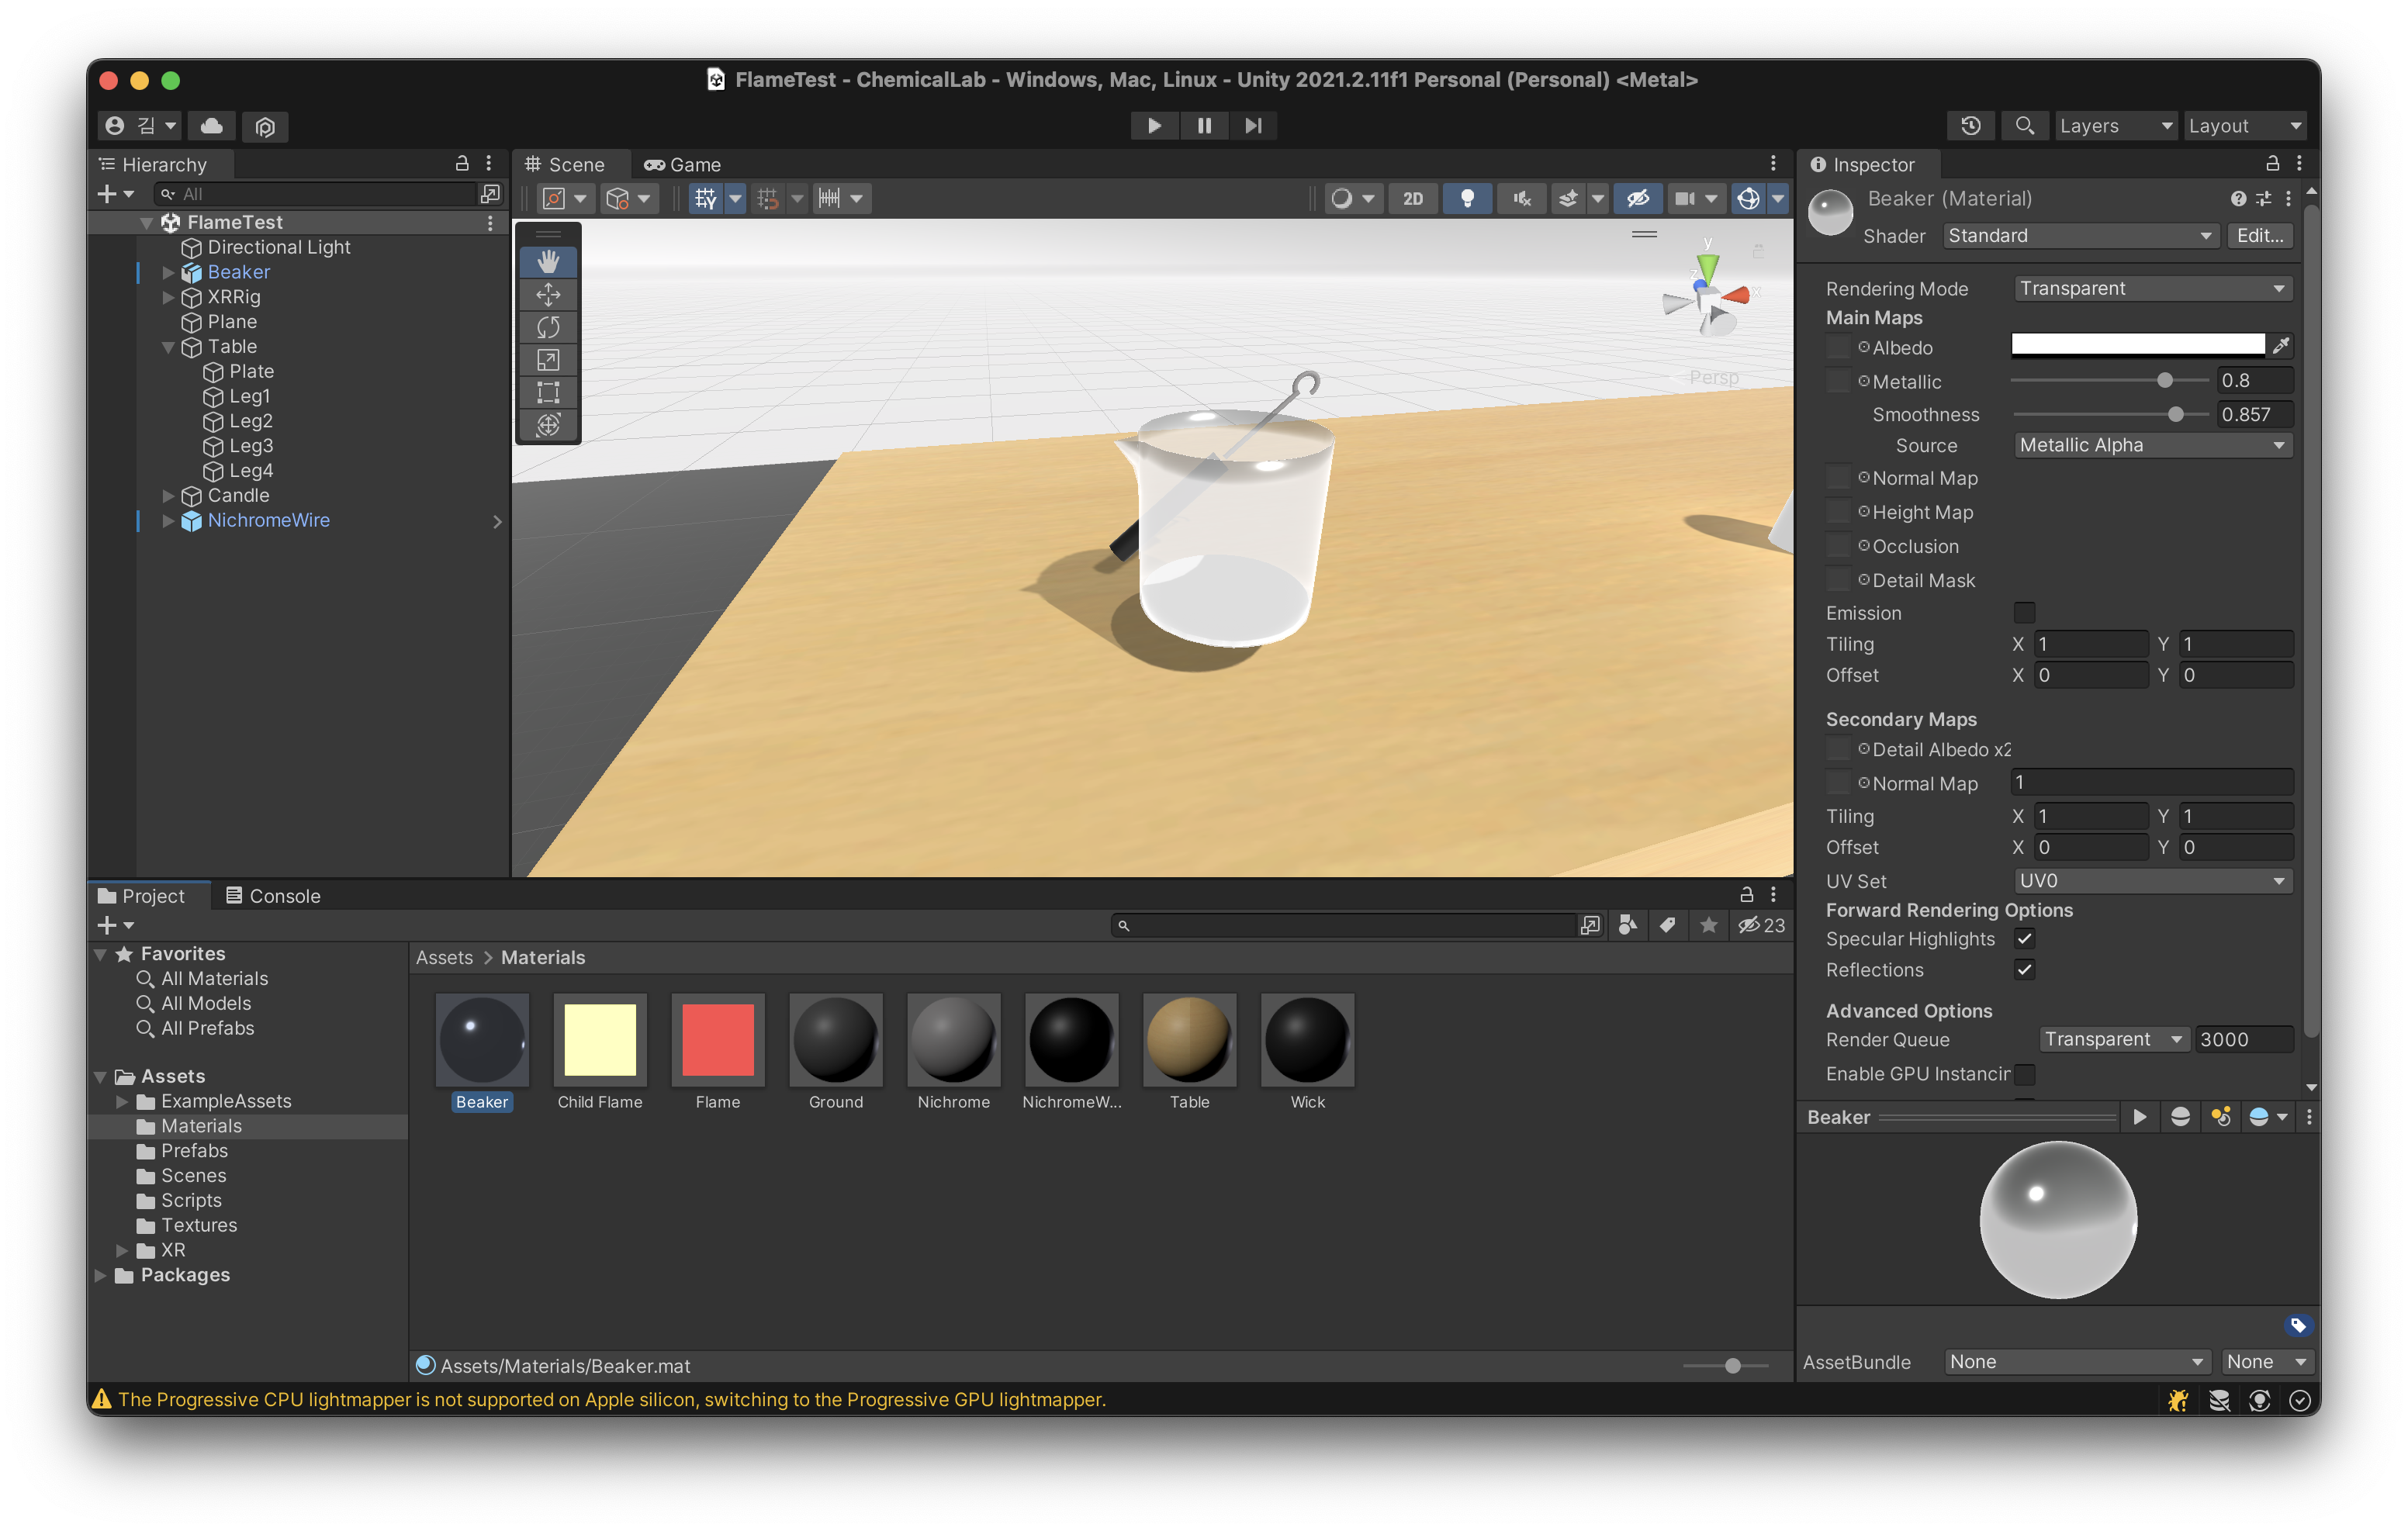Disable Reflections checkbox
The image size is (2408, 1531).
[2024, 969]
